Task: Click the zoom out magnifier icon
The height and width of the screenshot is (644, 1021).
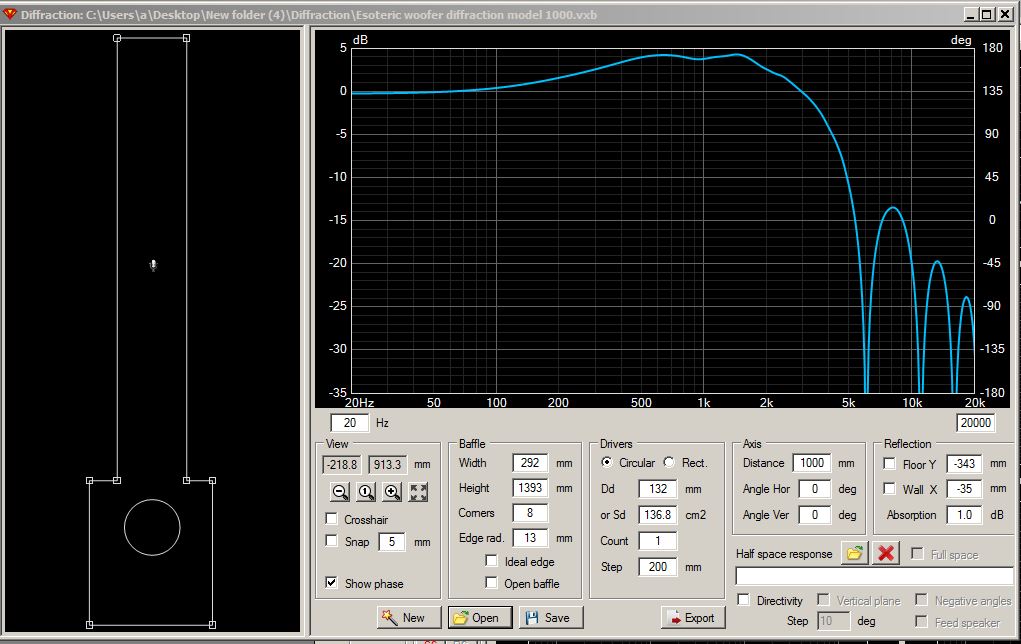Action: (340, 492)
